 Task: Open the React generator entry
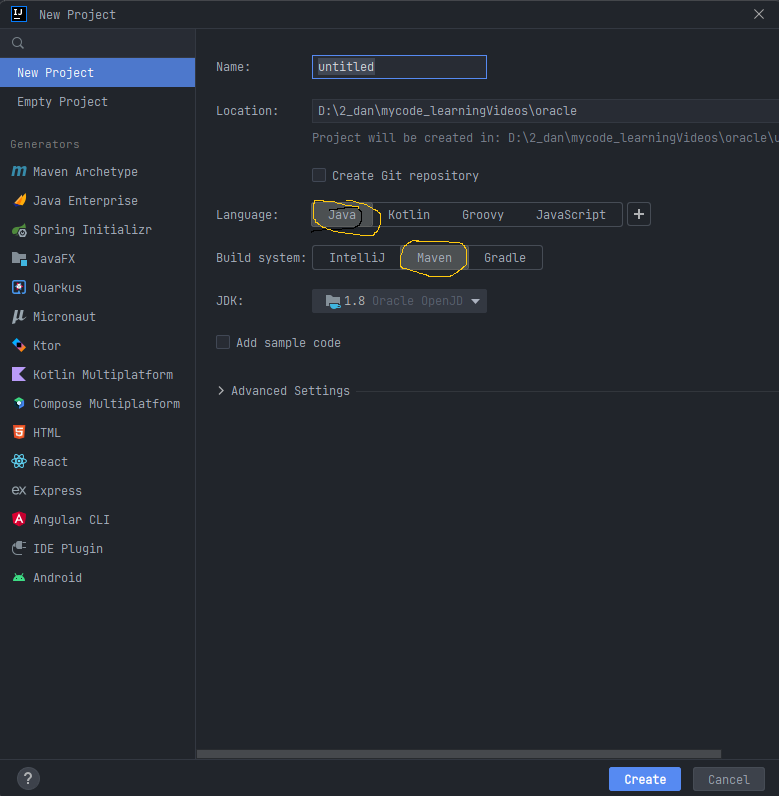98,462
